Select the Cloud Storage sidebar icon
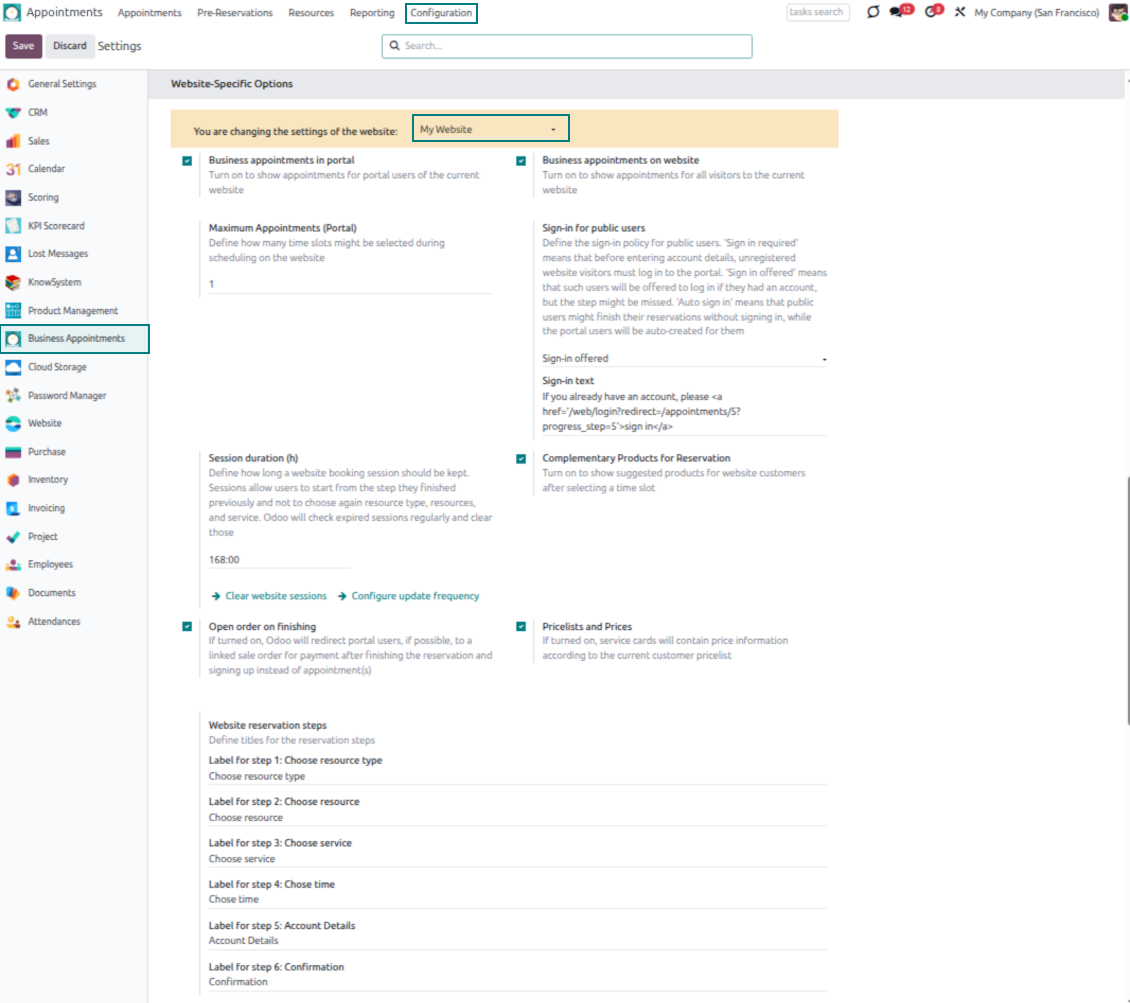 (13, 367)
